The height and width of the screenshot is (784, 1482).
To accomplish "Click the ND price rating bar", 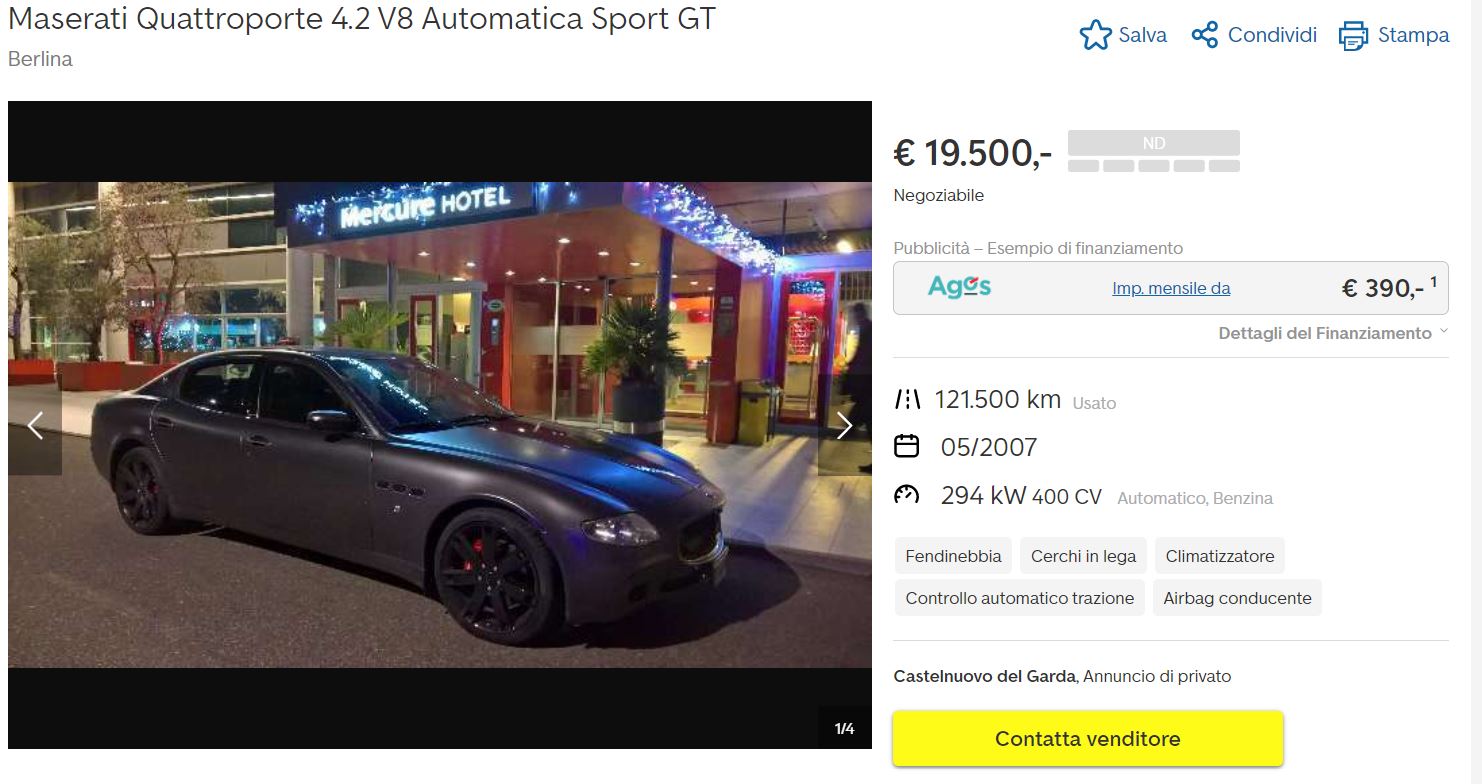I will [x=1154, y=151].
